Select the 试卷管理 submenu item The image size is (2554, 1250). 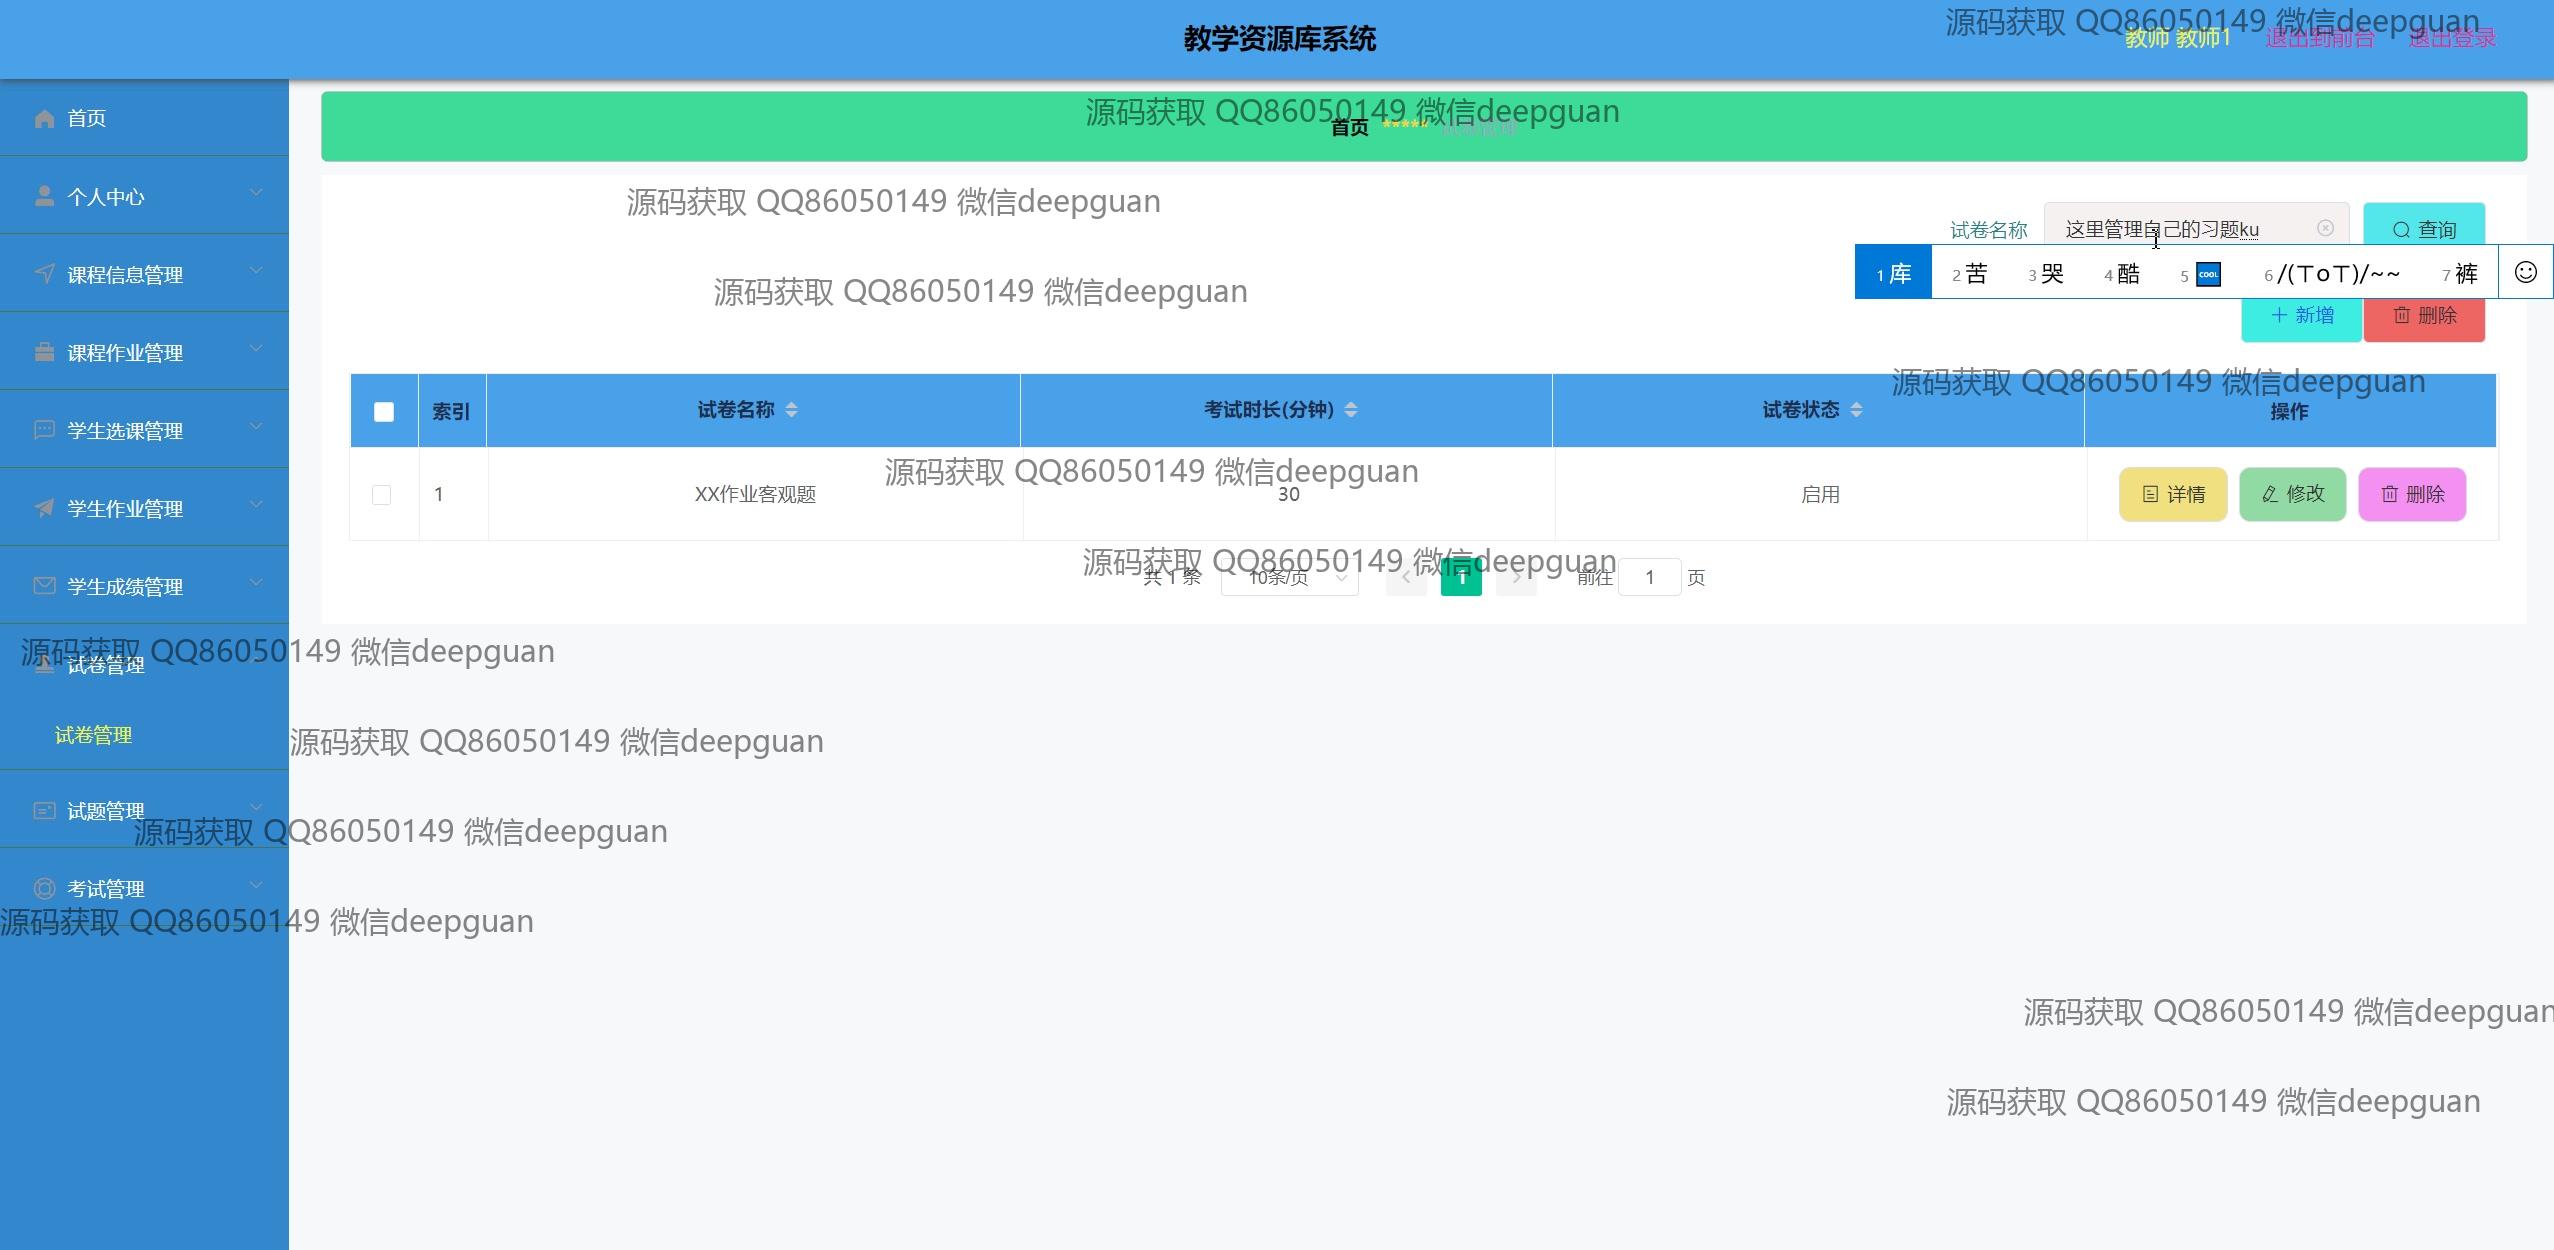tap(92, 735)
